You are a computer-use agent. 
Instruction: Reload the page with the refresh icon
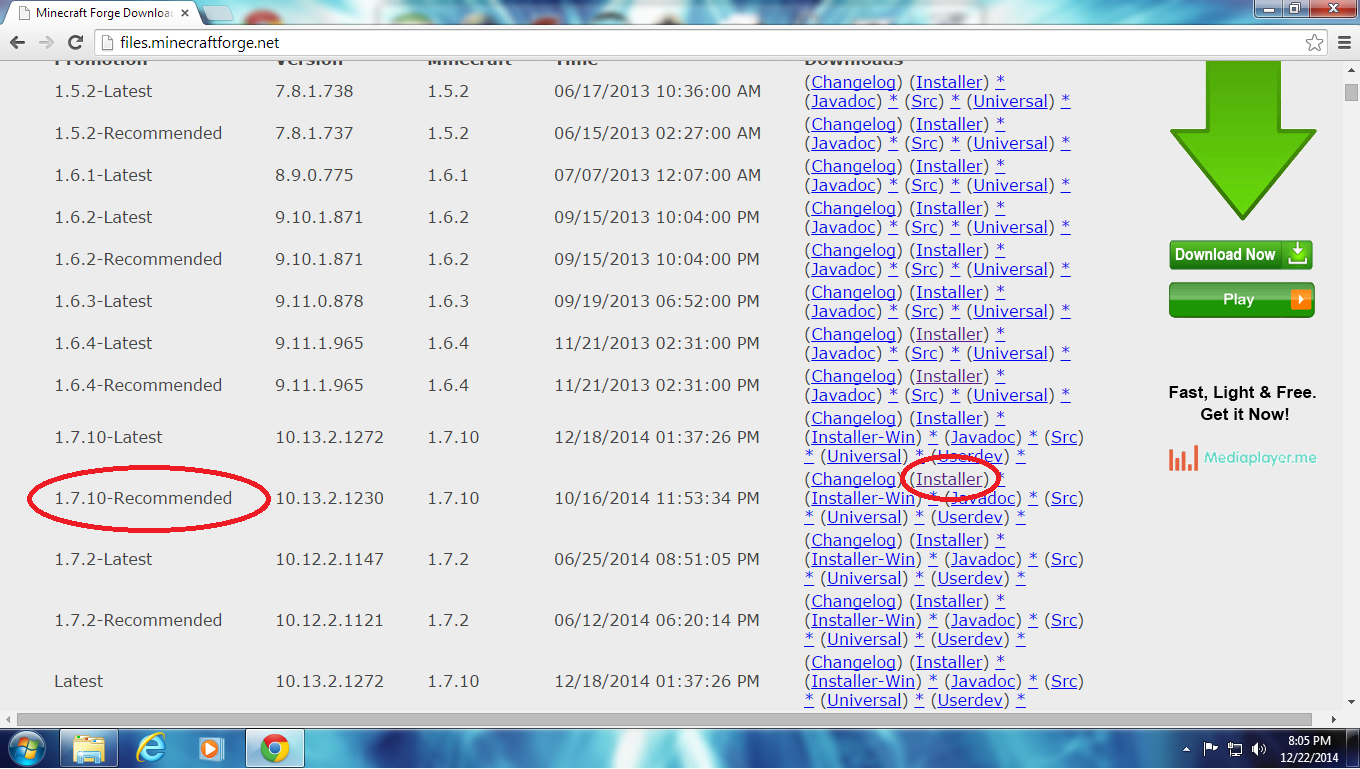[75, 43]
